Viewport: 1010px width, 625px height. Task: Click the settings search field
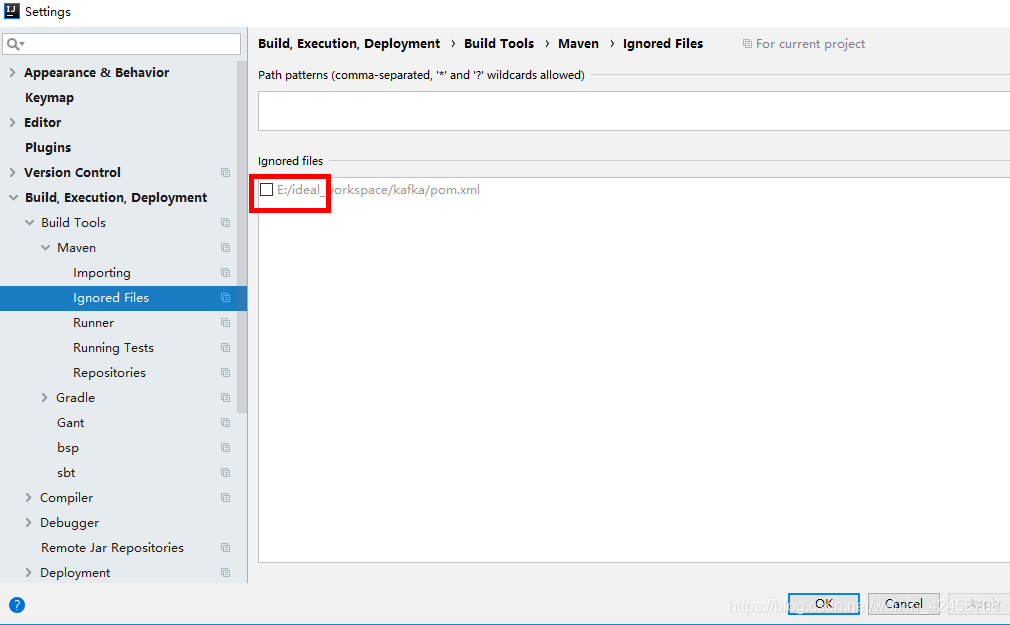(122, 44)
